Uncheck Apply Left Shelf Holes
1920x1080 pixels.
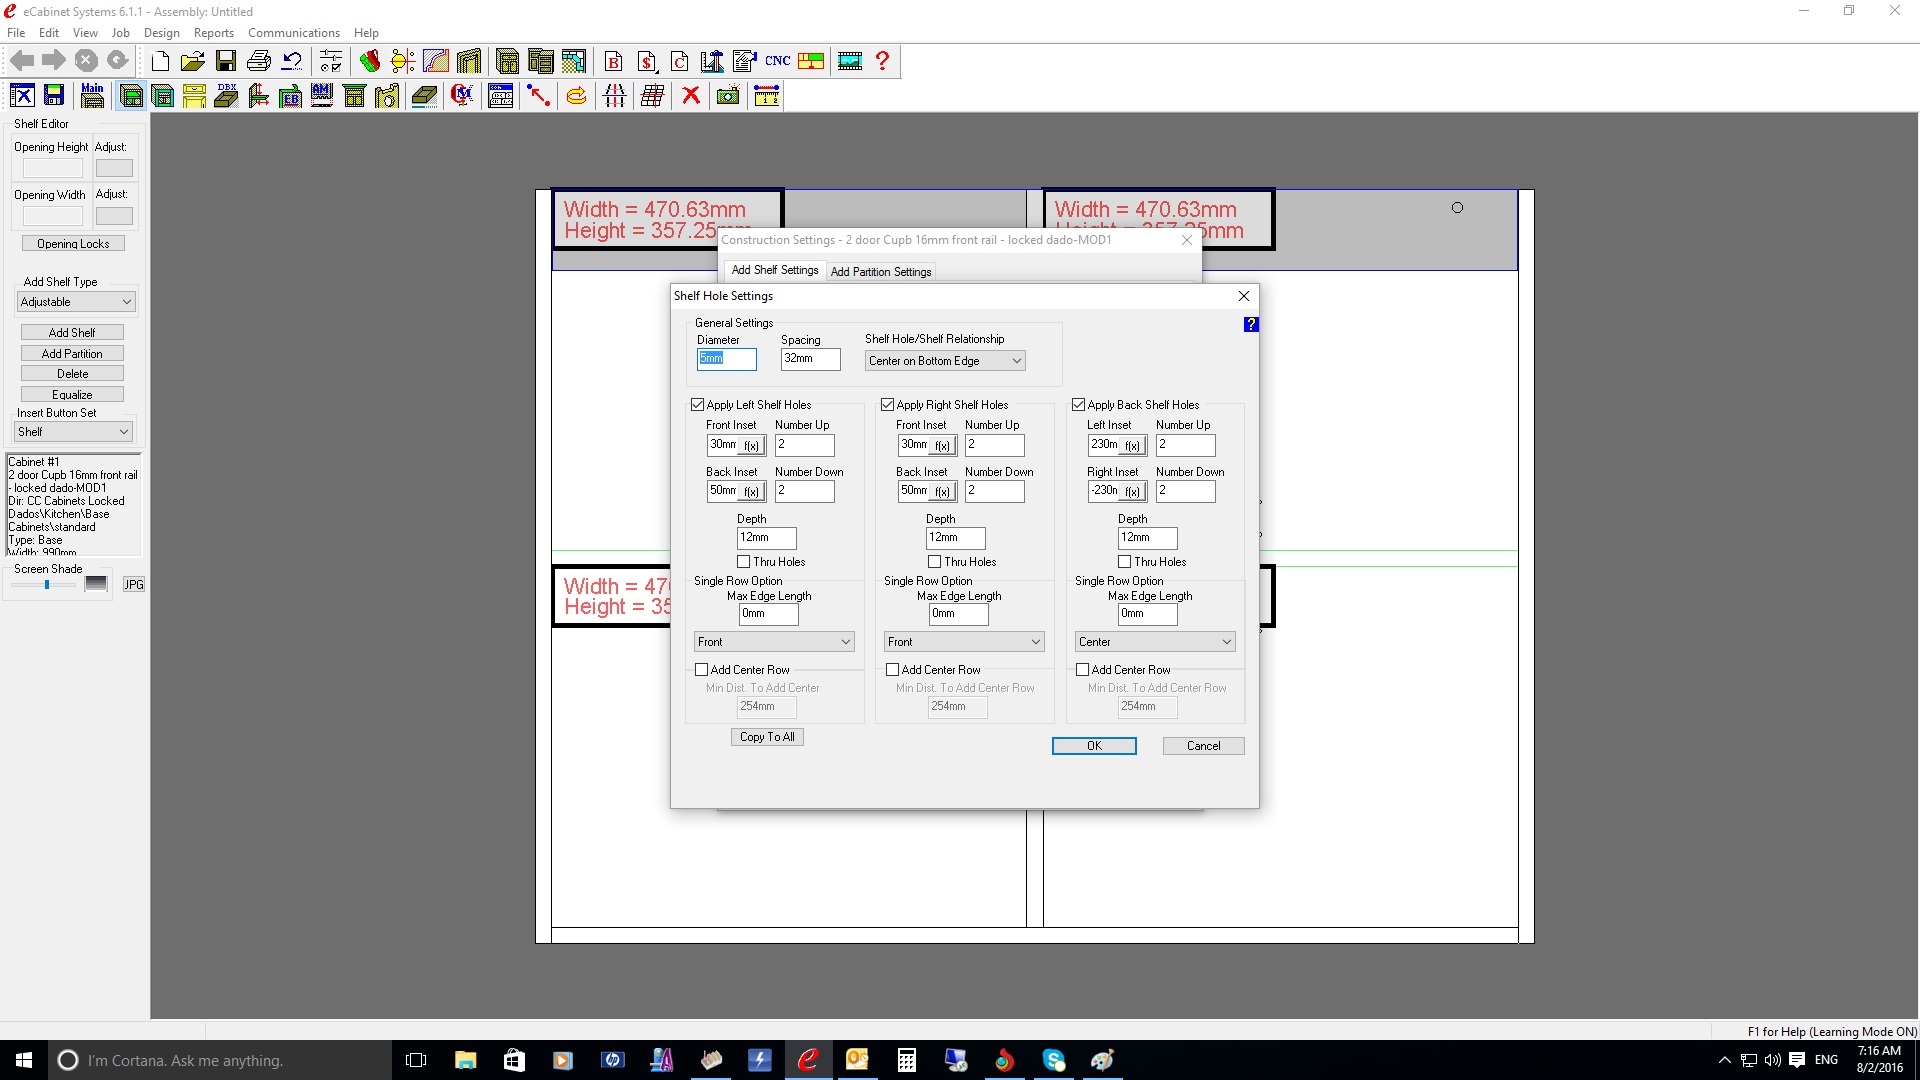(698, 405)
